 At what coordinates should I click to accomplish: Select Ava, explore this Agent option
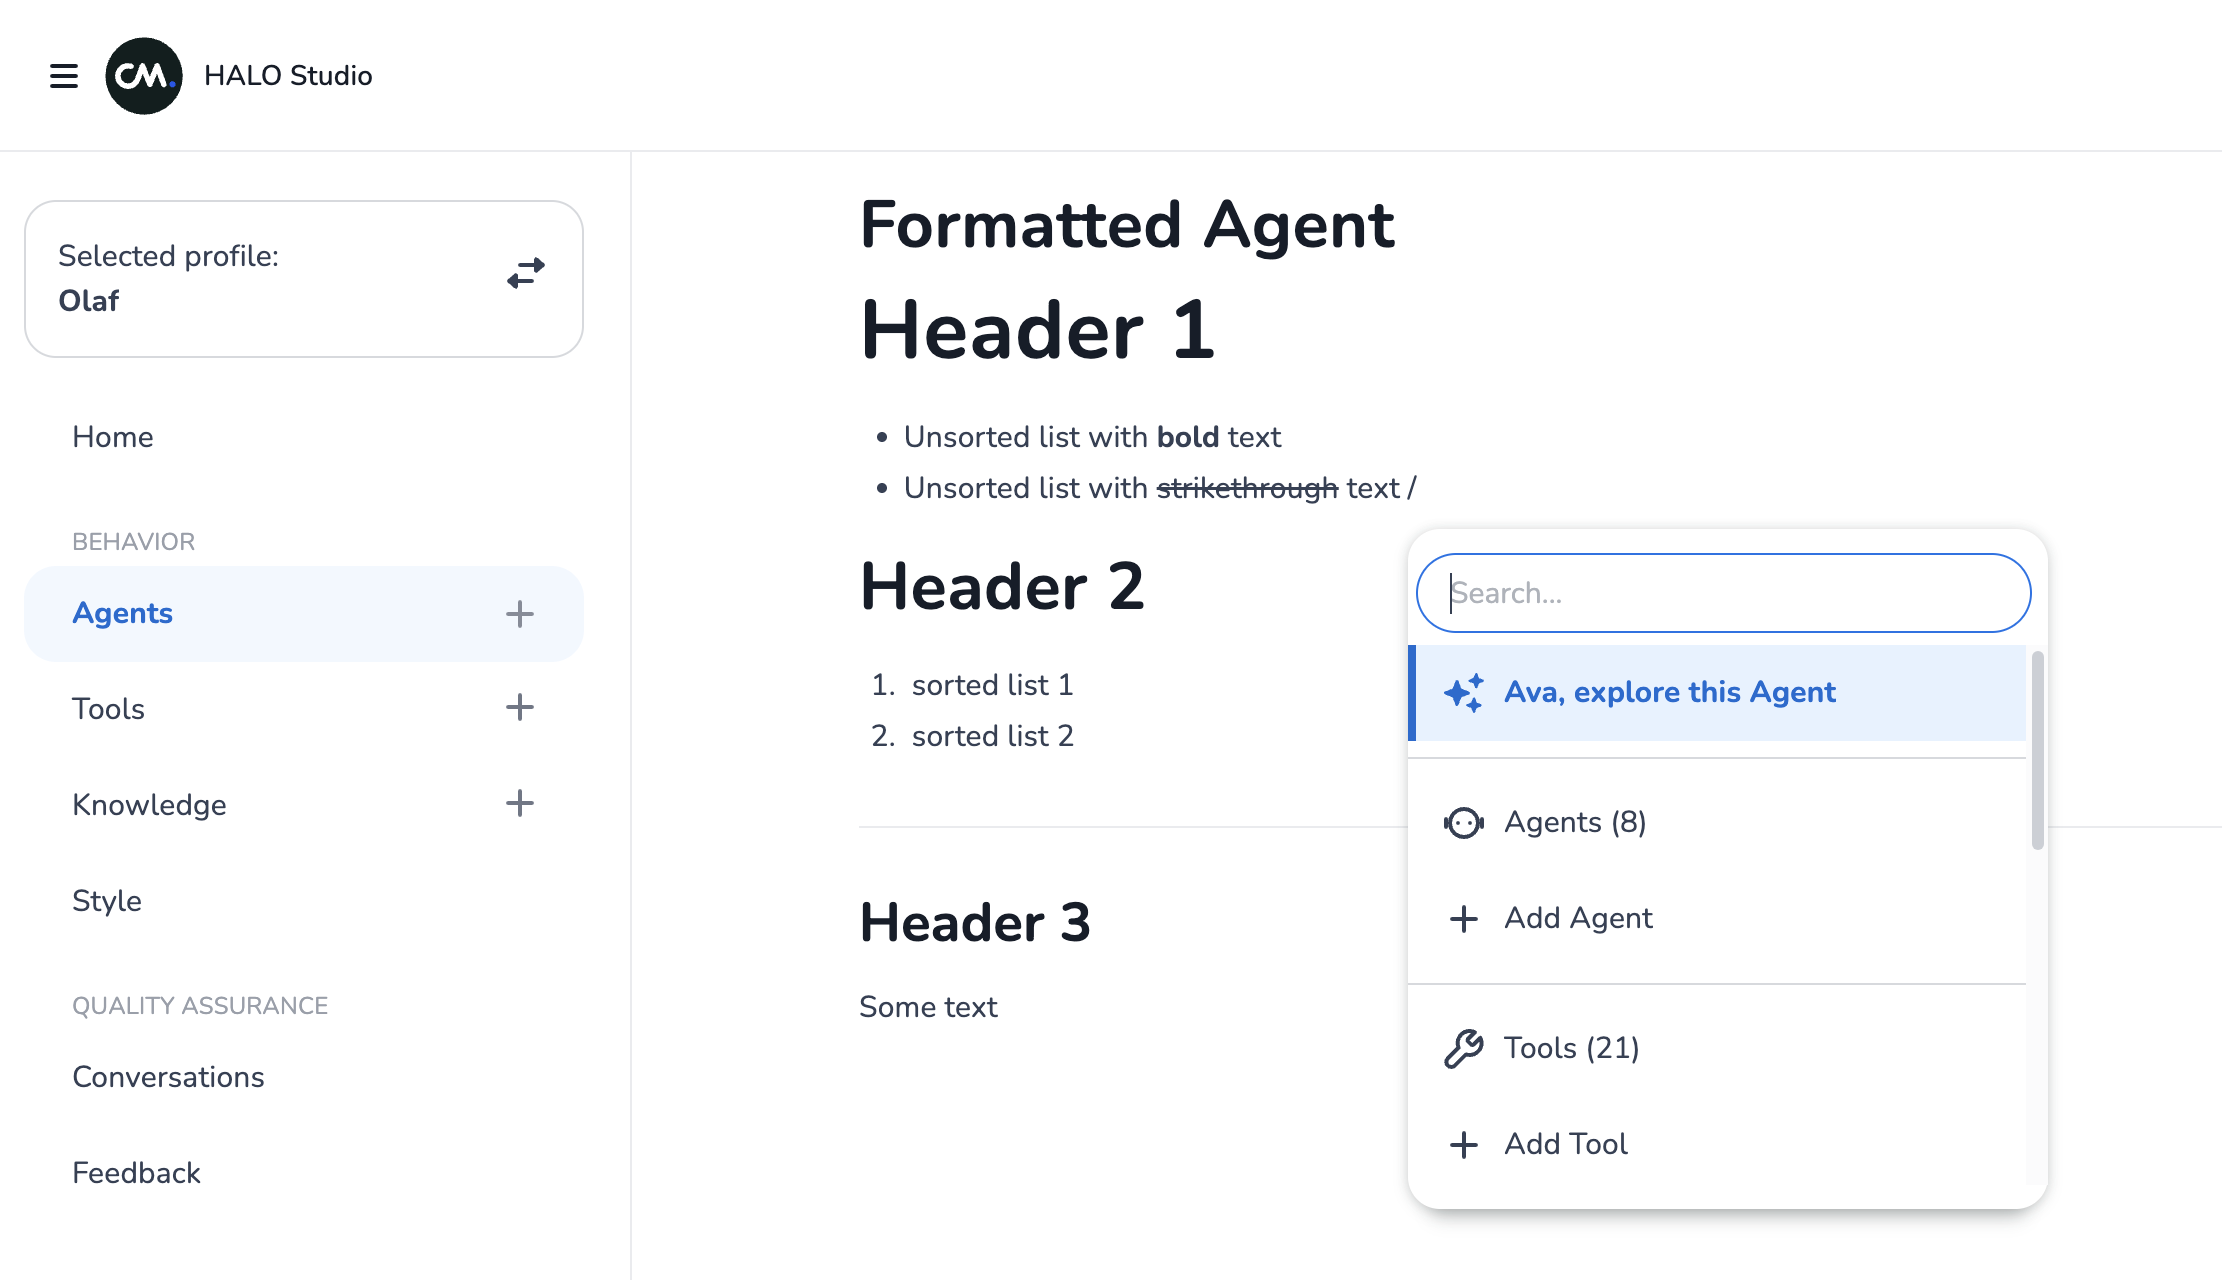(1670, 692)
